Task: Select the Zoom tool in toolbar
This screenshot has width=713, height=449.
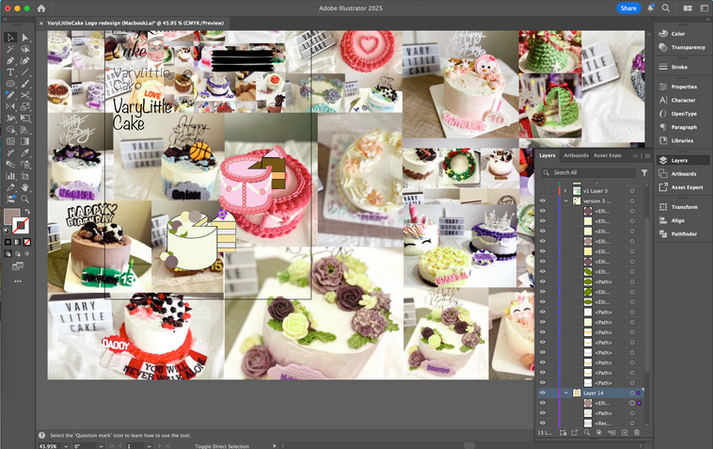Action: click(x=25, y=199)
